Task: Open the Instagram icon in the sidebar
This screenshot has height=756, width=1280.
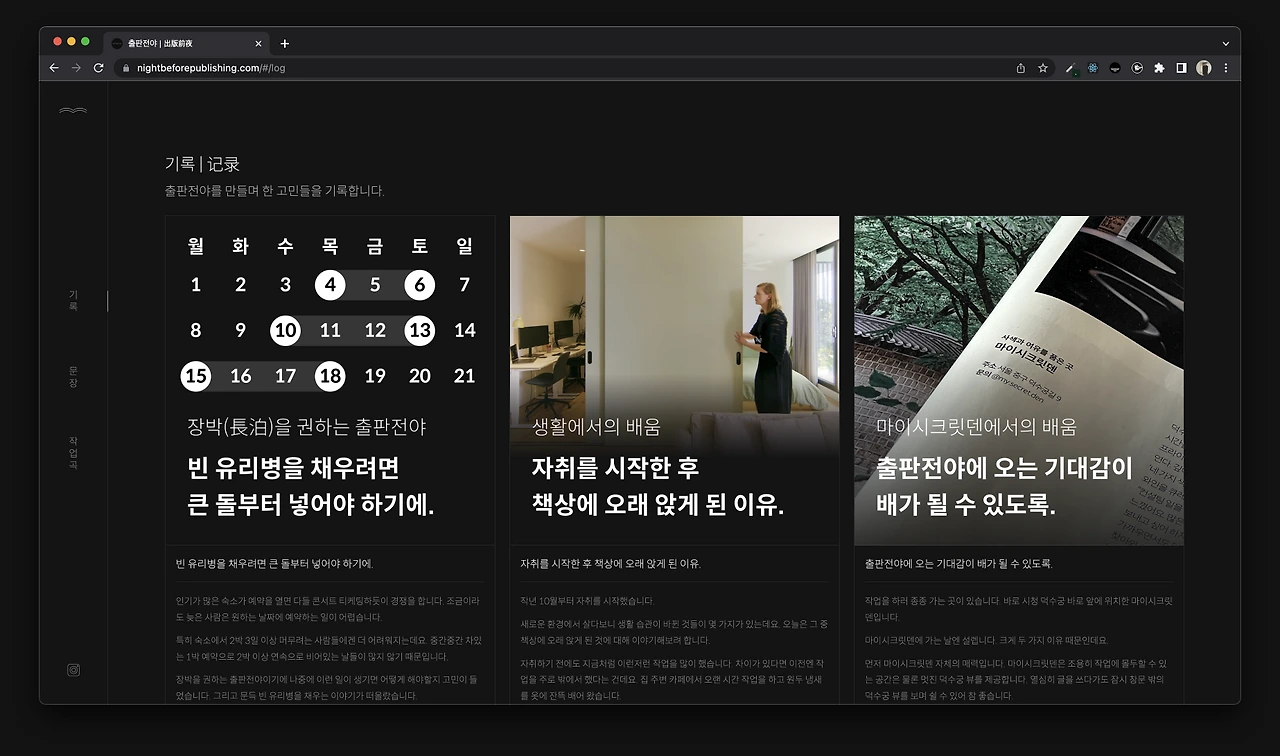Action: [x=73, y=670]
